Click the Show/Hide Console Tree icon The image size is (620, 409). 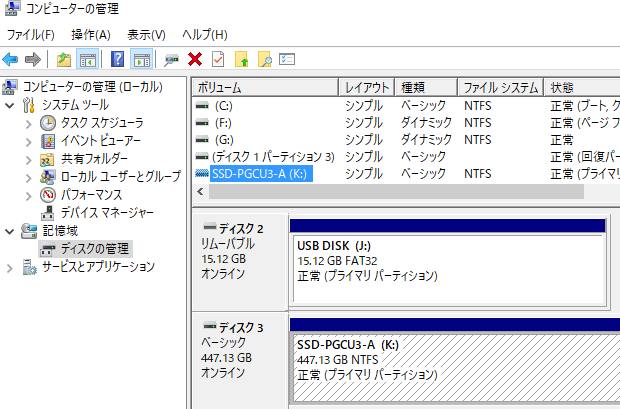click(x=87, y=60)
